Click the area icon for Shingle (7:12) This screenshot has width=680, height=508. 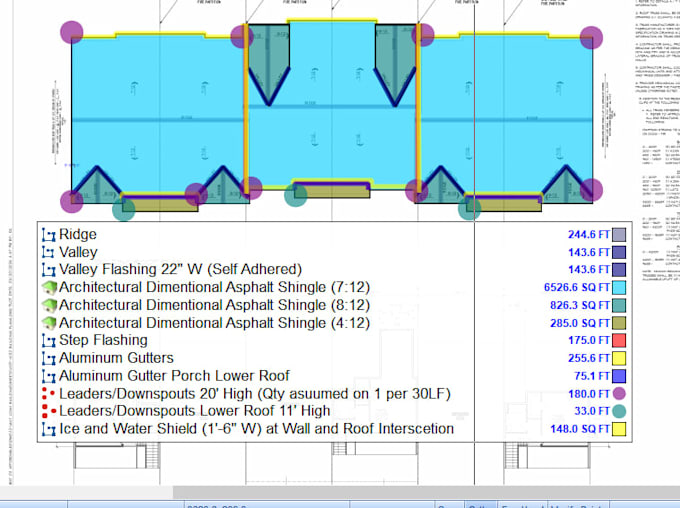pyautogui.click(x=49, y=287)
